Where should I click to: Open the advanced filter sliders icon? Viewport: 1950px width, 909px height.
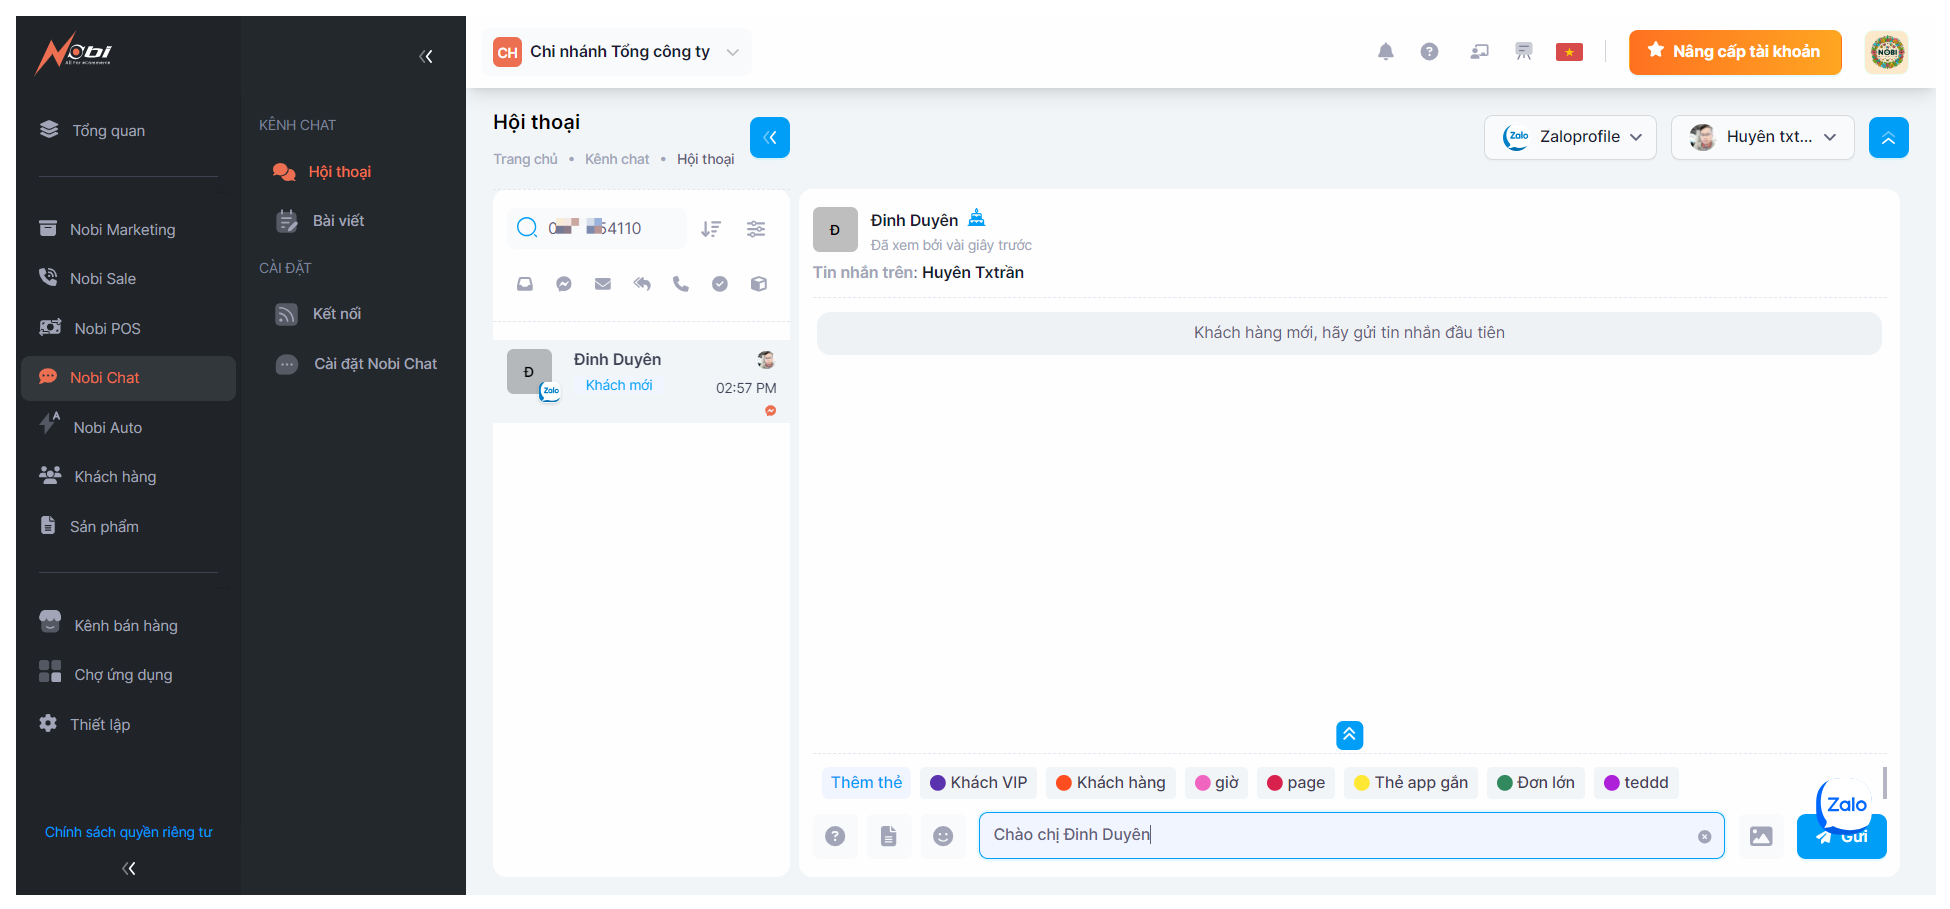point(756,229)
